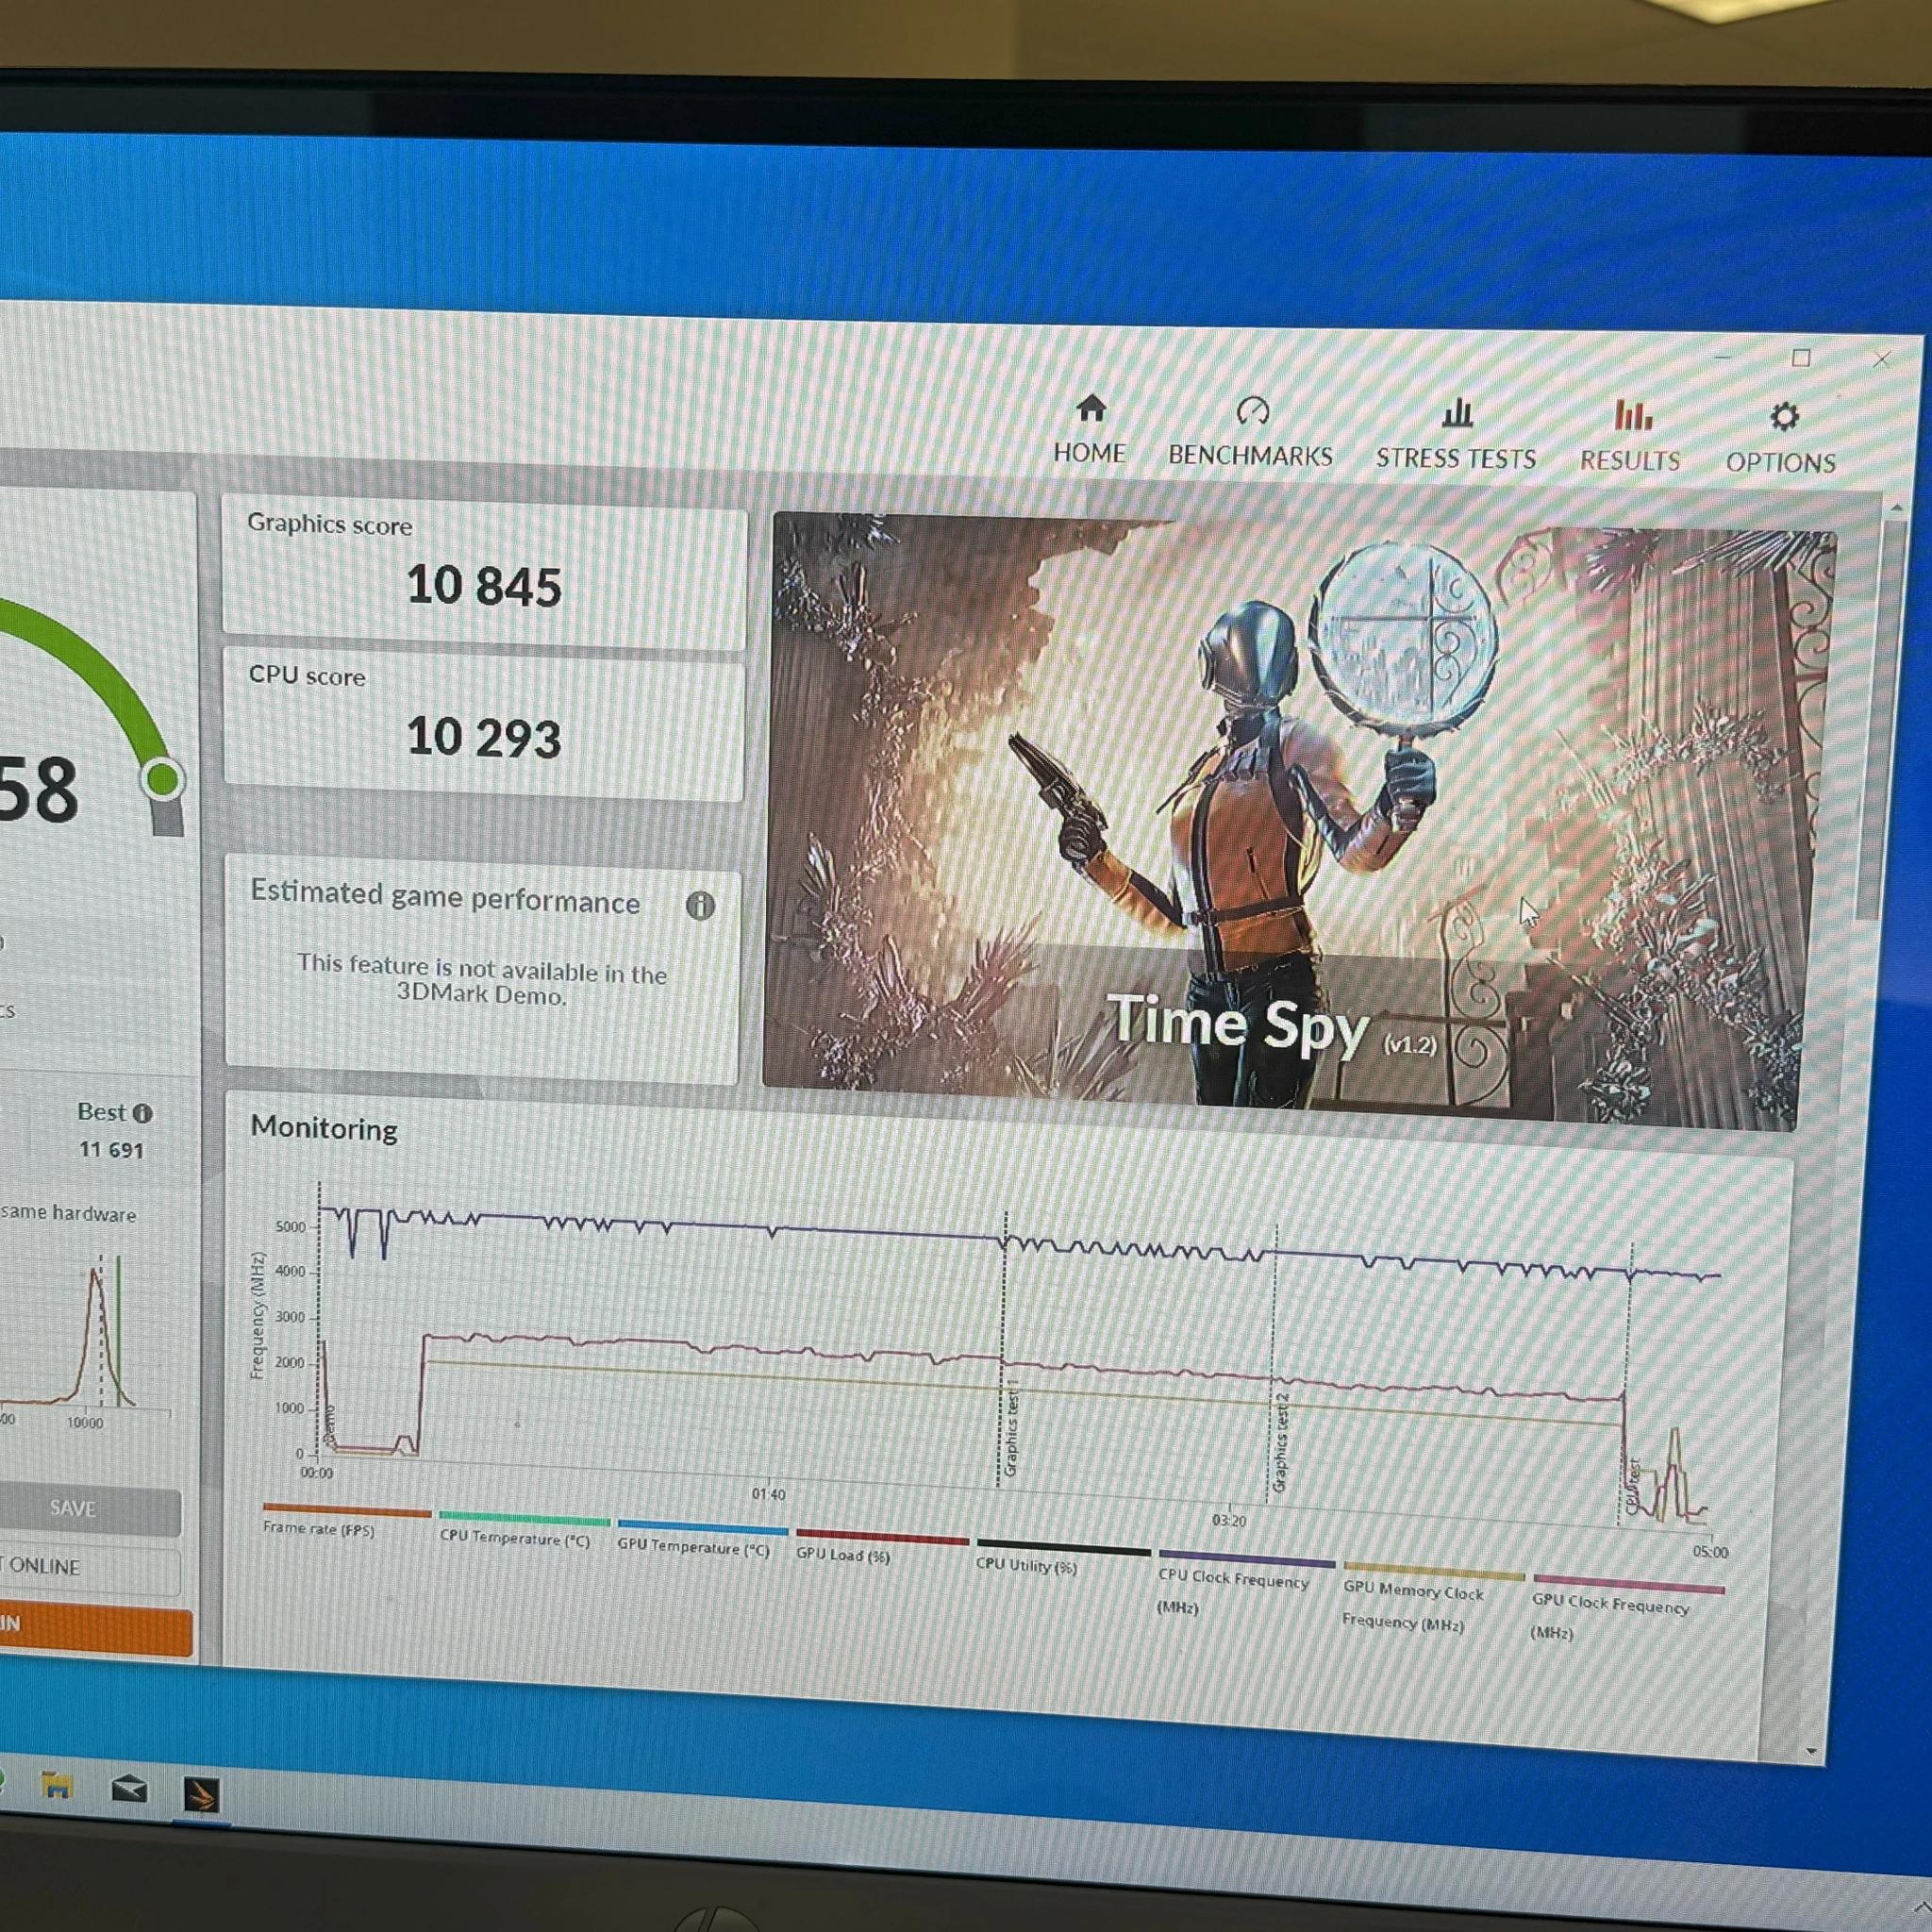This screenshot has height=1932, width=1932.
Task: Open the 3DMark icon in the taskbar
Action: coord(202,1795)
